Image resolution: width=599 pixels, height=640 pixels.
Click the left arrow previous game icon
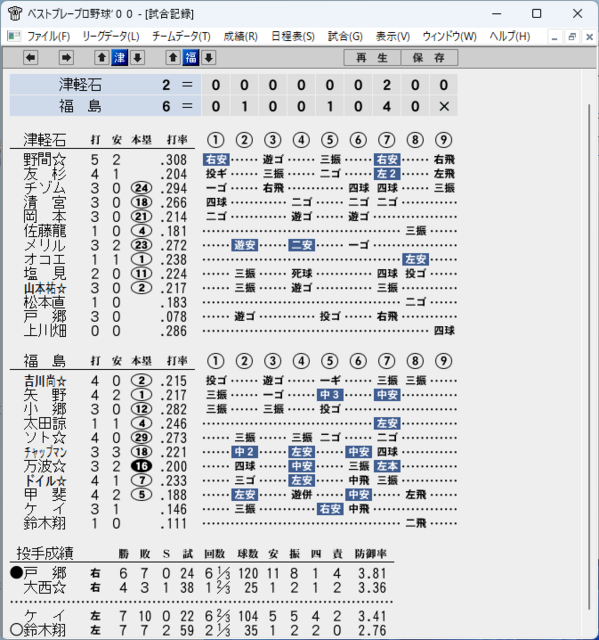tap(31, 58)
